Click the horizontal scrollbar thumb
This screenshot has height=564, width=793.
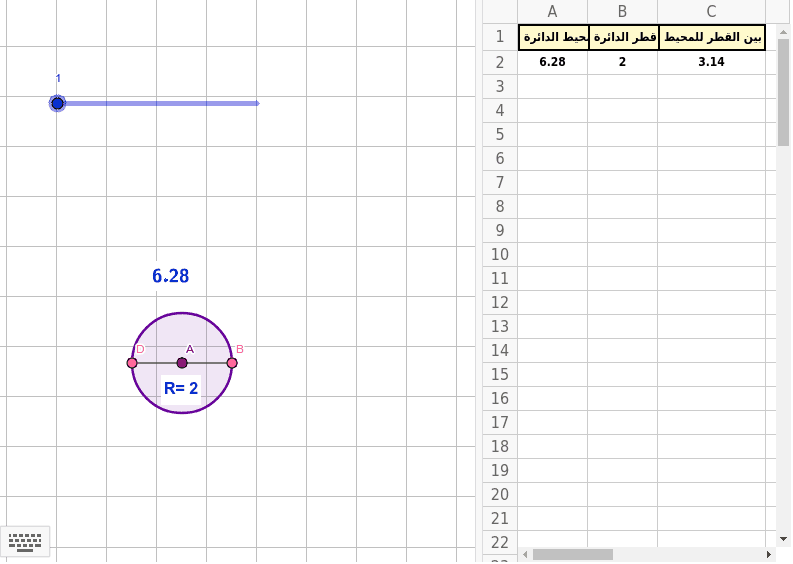[x=572, y=555]
